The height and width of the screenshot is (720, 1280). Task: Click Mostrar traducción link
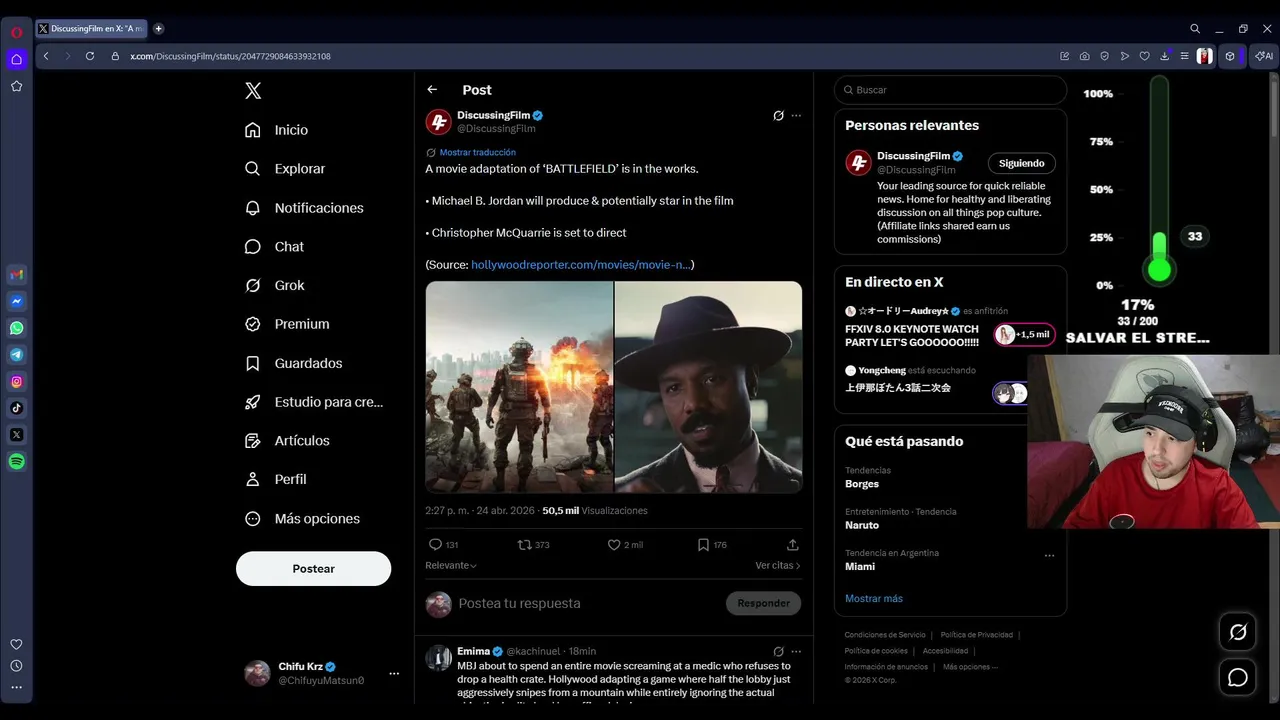point(477,153)
